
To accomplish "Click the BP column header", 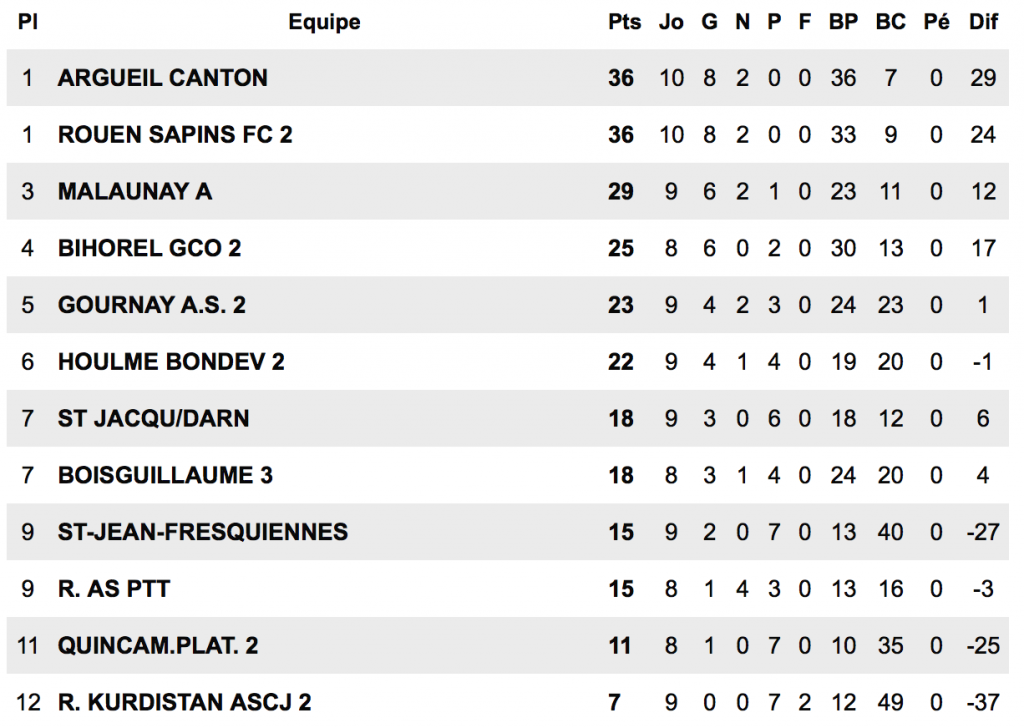I will (x=843, y=22).
